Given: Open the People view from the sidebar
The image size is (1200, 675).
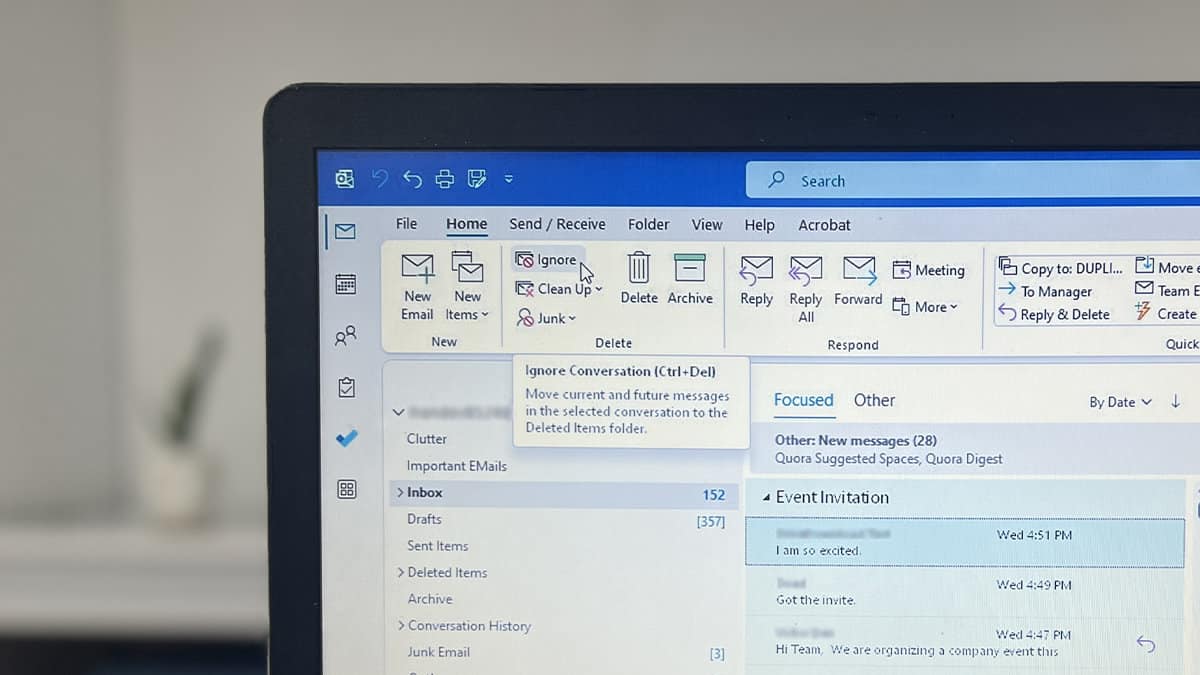Looking at the screenshot, I should point(345,336).
